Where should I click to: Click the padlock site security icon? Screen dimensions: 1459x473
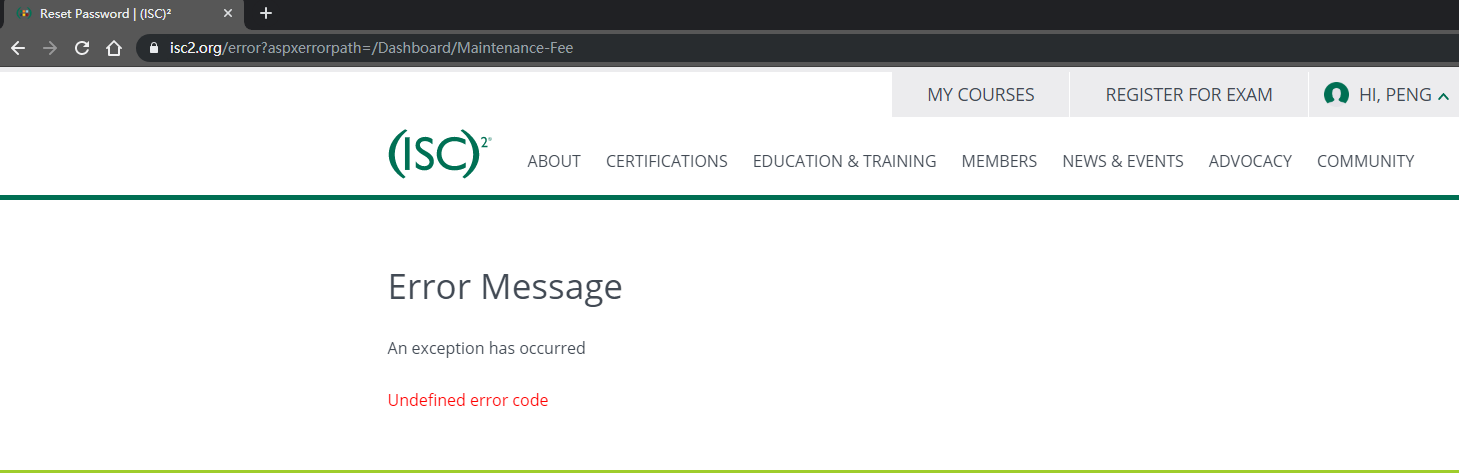click(x=153, y=48)
